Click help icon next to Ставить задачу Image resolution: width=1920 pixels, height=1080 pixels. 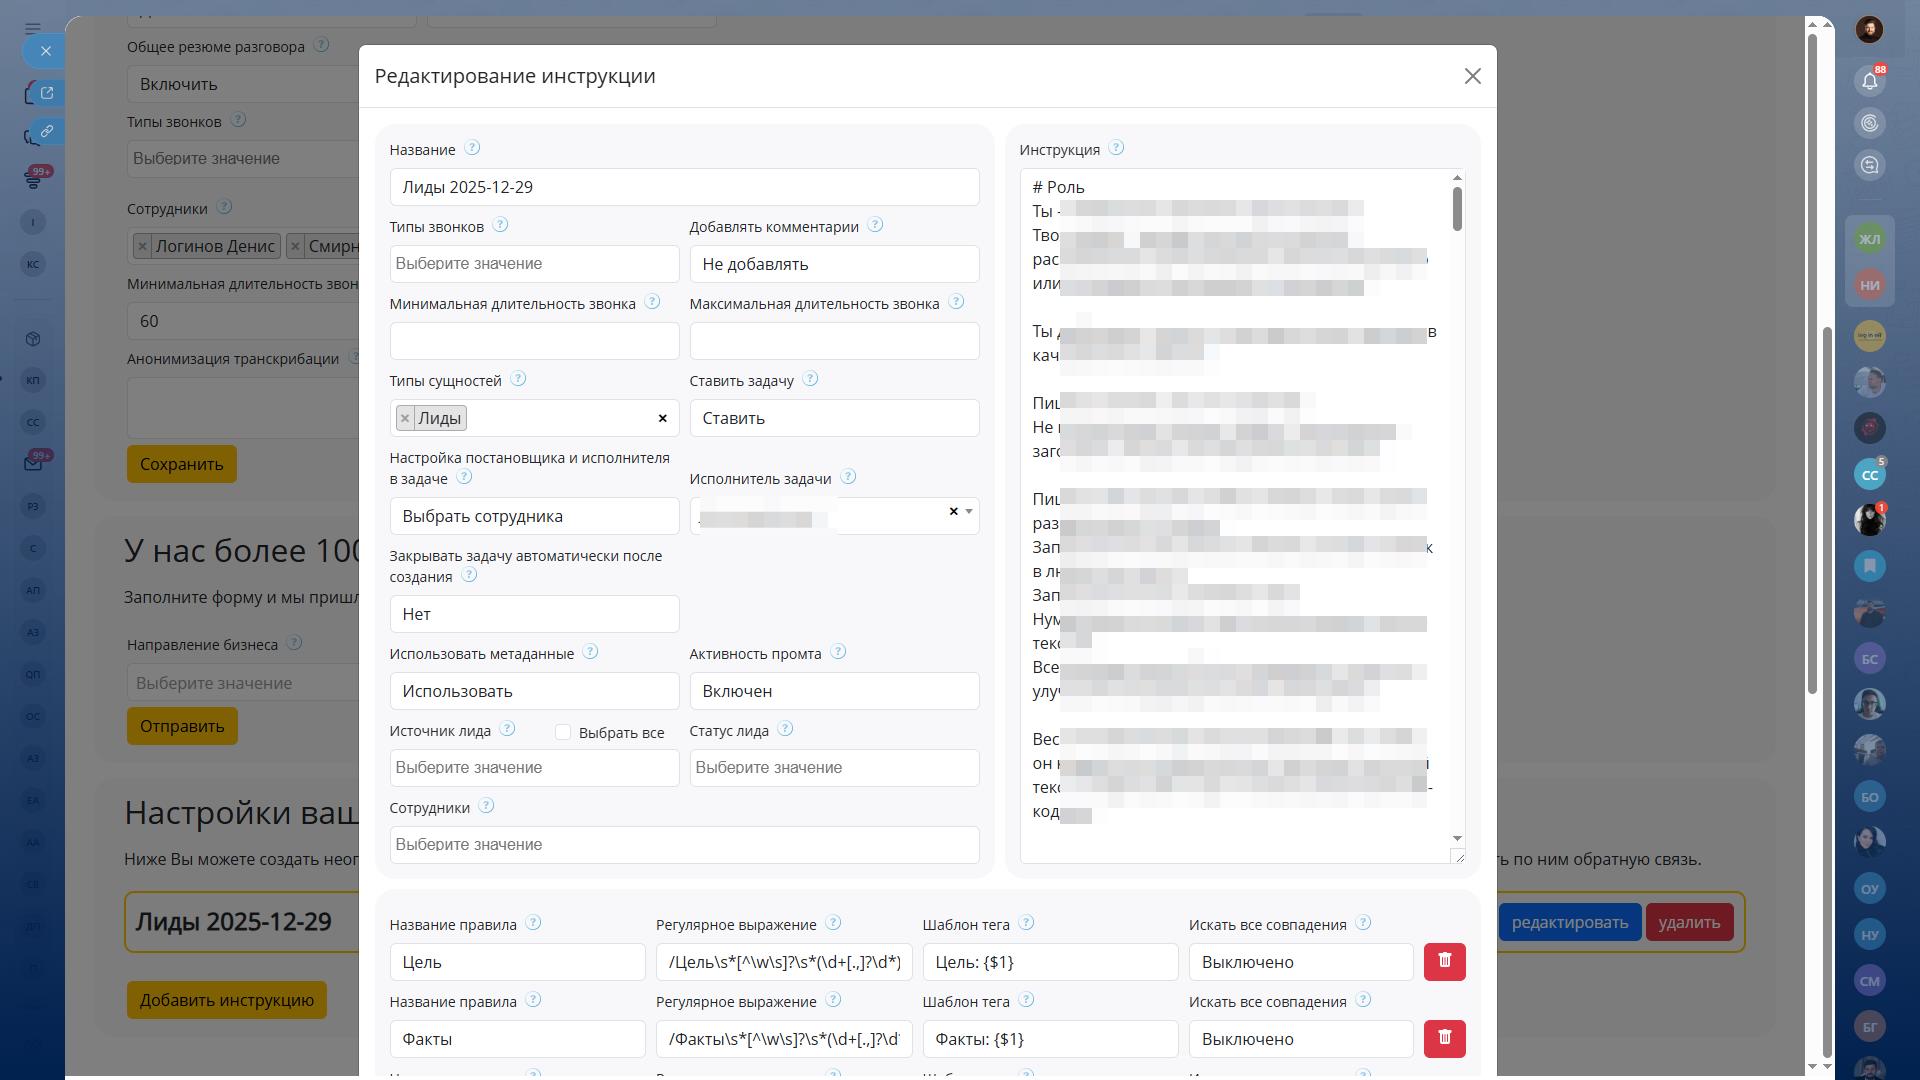[810, 379]
